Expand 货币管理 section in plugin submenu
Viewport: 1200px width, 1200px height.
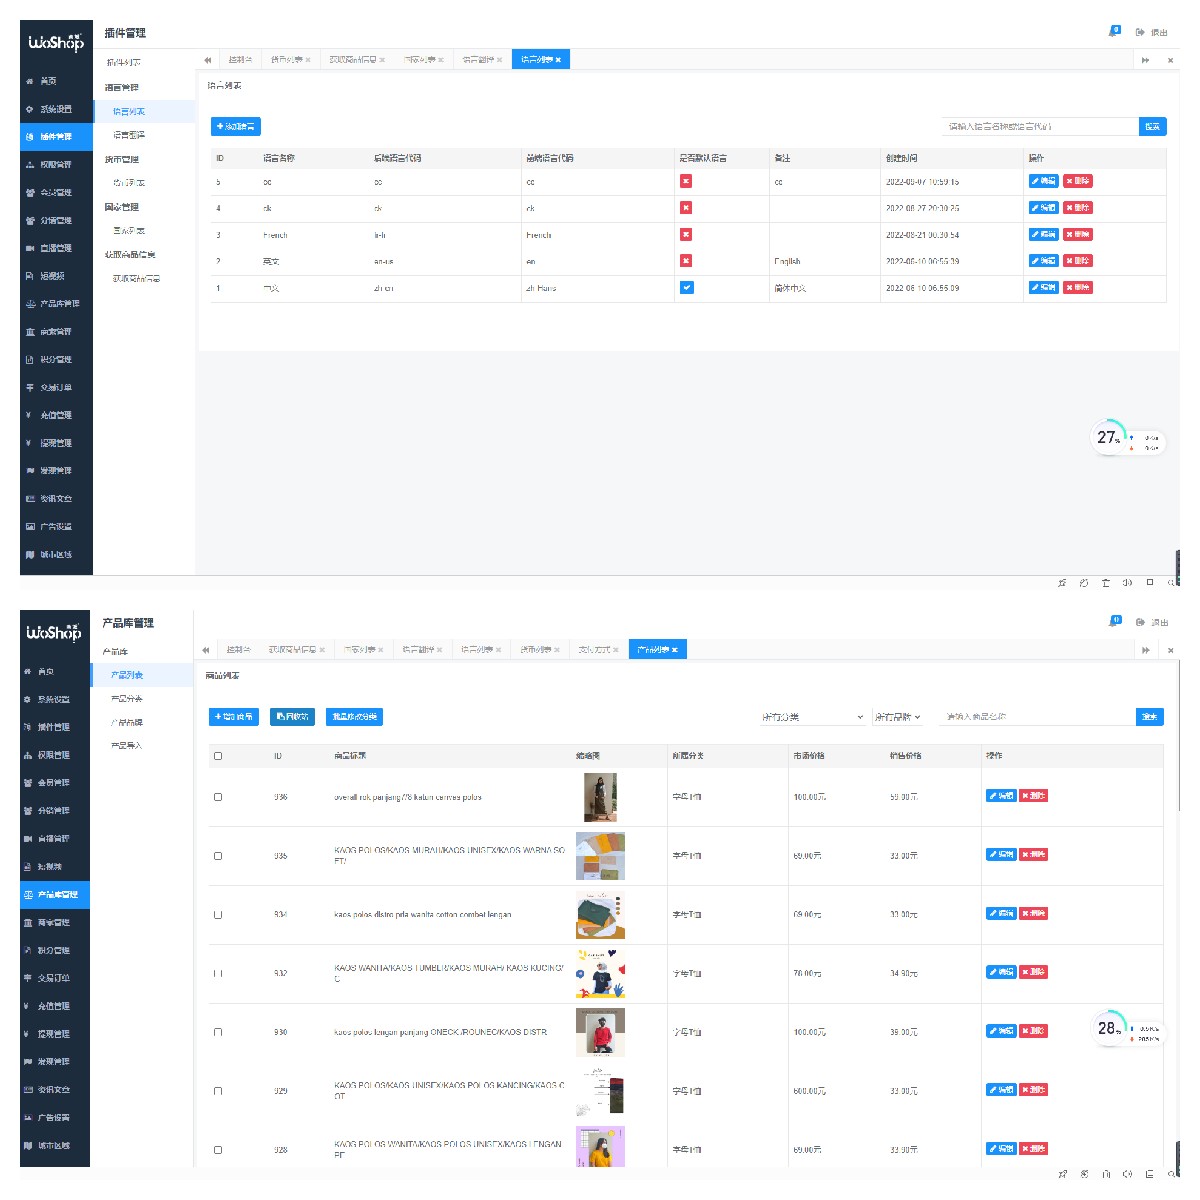tap(122, 159)
